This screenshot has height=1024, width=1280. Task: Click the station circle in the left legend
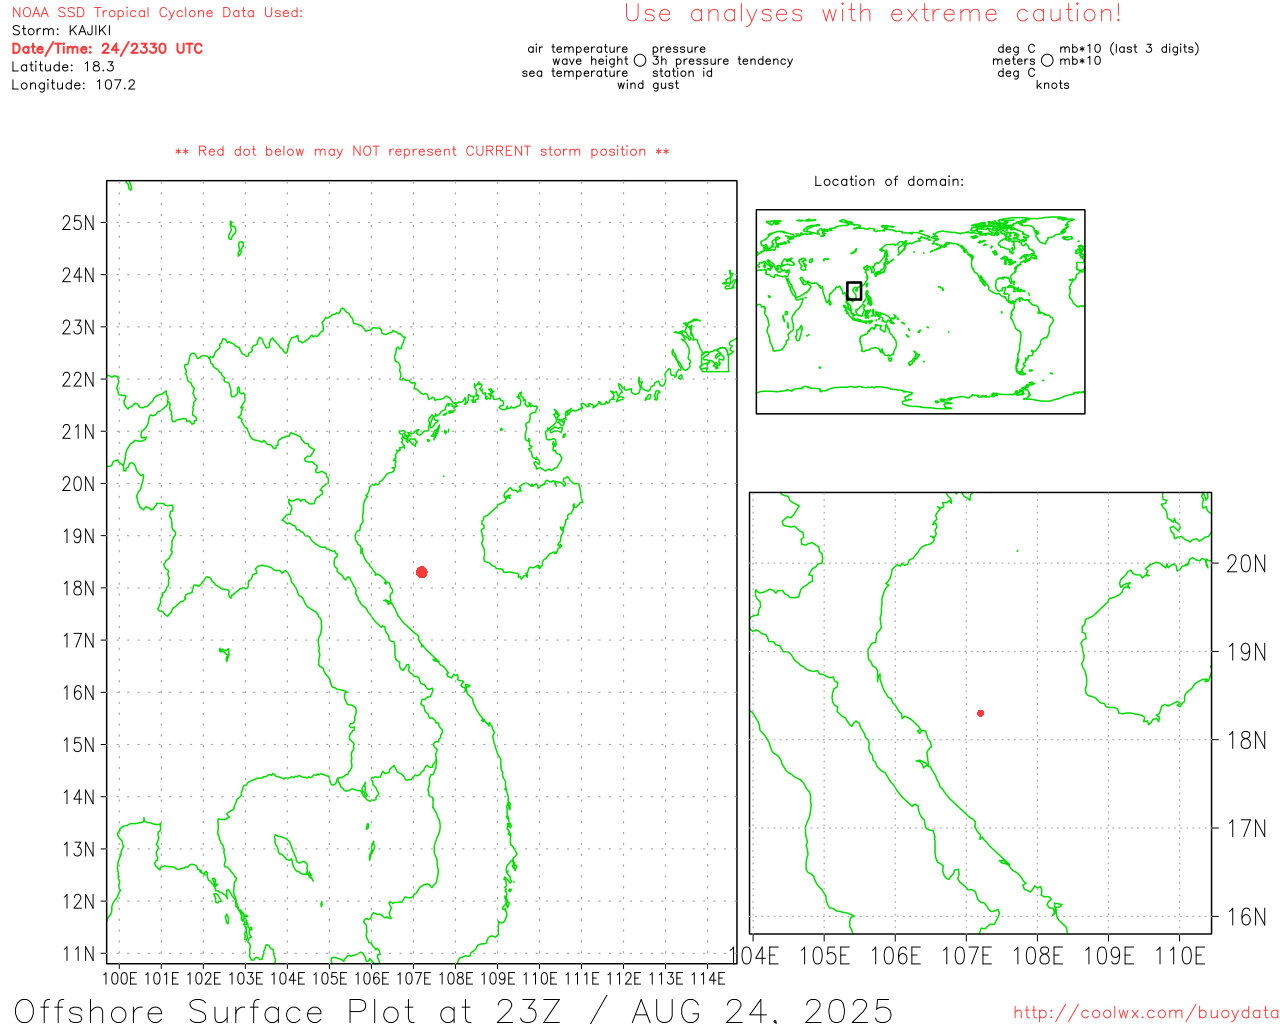click(x=640, y=61)
